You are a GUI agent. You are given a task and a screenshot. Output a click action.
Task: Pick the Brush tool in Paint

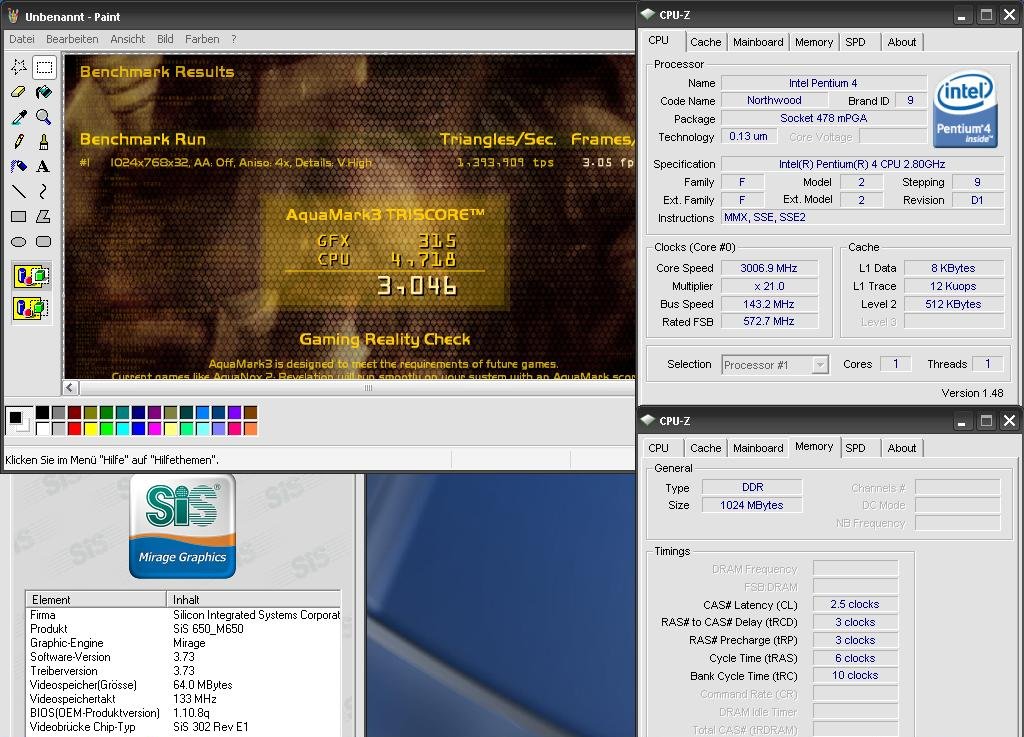44,142
